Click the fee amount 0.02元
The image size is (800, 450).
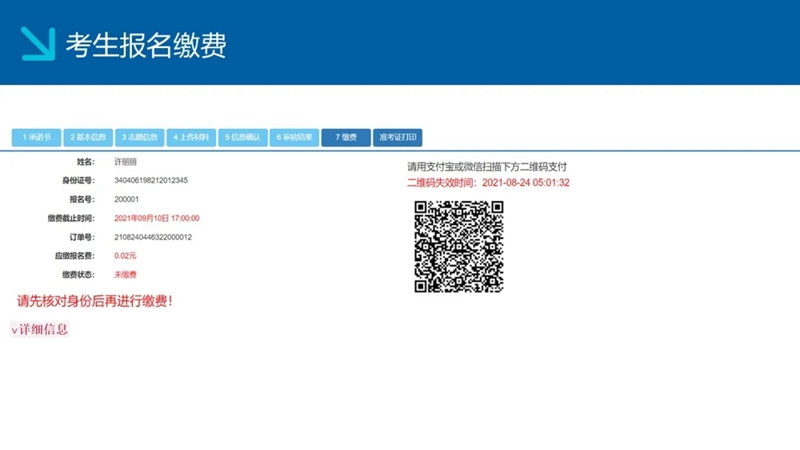coord(125,256)
